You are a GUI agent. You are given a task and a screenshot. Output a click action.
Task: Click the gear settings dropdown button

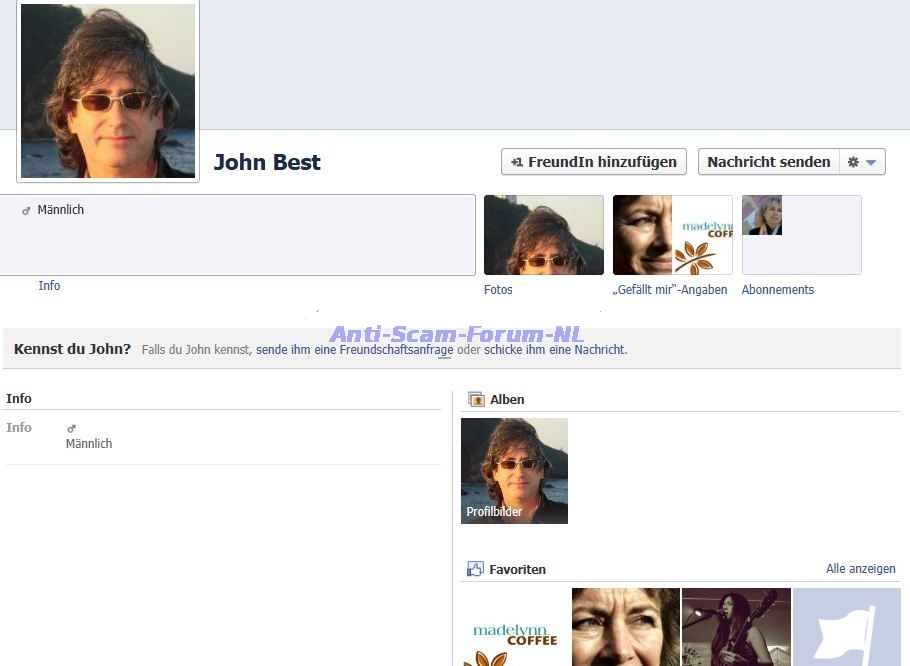[x=861, y=162]
